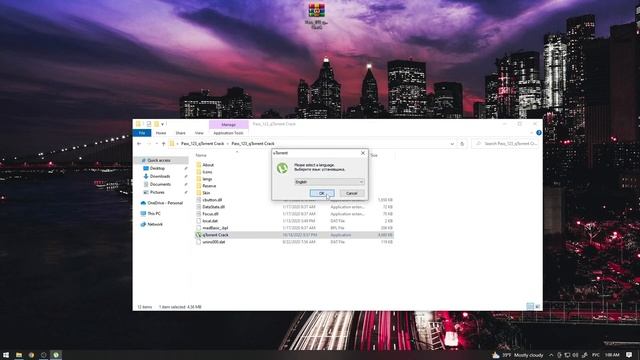Select the DataState.dll file
640x360 pixels.
213,207
